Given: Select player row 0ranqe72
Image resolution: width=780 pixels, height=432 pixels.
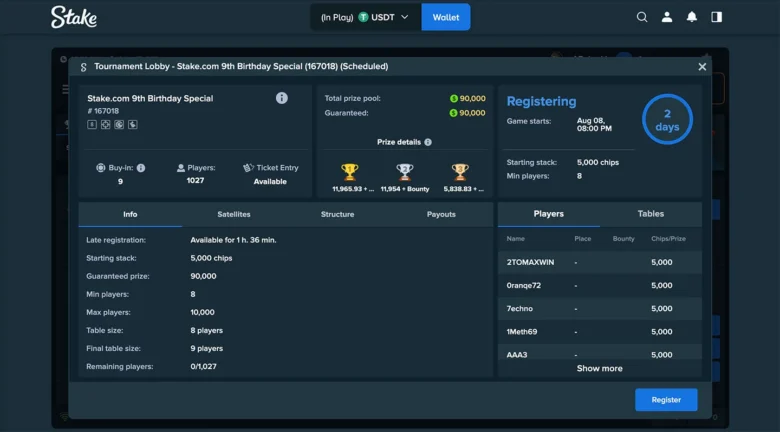Looking at the screenshot, I should click(600, 286).
